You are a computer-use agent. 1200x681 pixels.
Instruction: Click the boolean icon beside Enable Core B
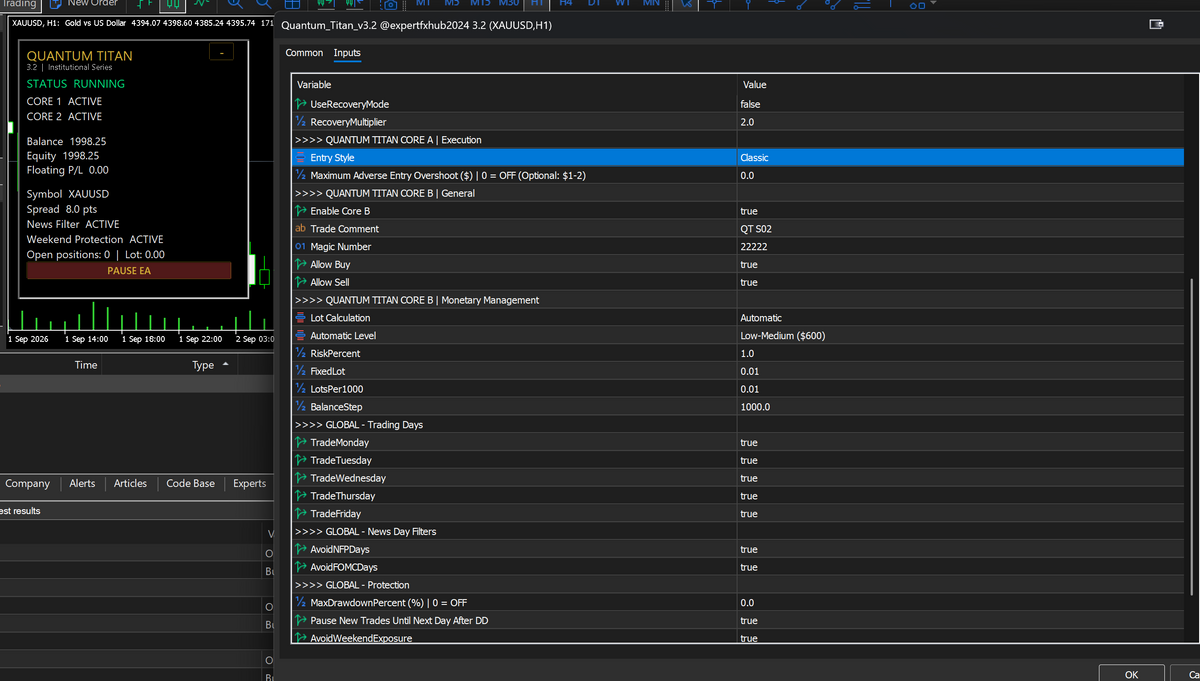click(x=301, y=211)
